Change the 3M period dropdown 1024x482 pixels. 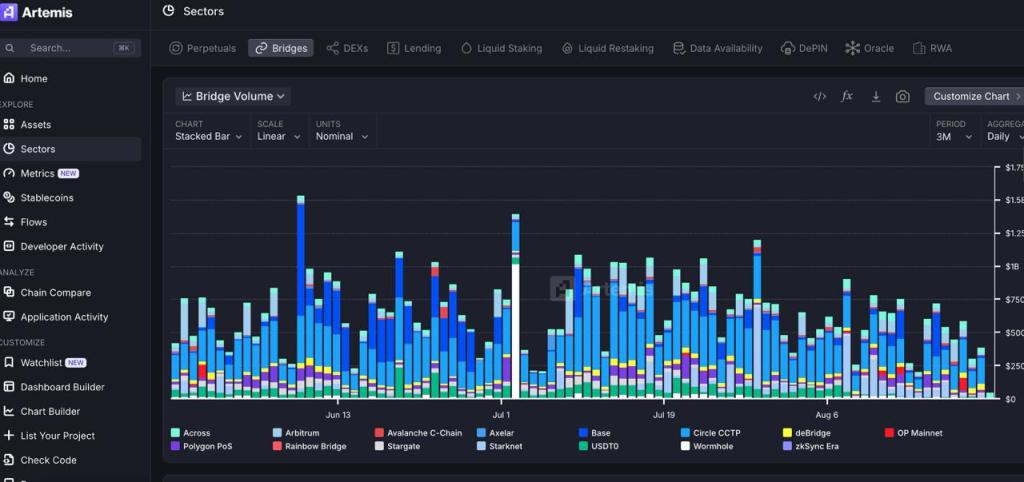[954, 136]
